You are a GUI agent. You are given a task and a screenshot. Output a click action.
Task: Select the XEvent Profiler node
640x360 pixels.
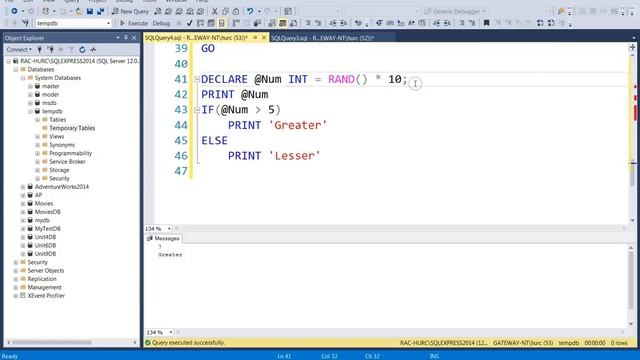[46, 296]
